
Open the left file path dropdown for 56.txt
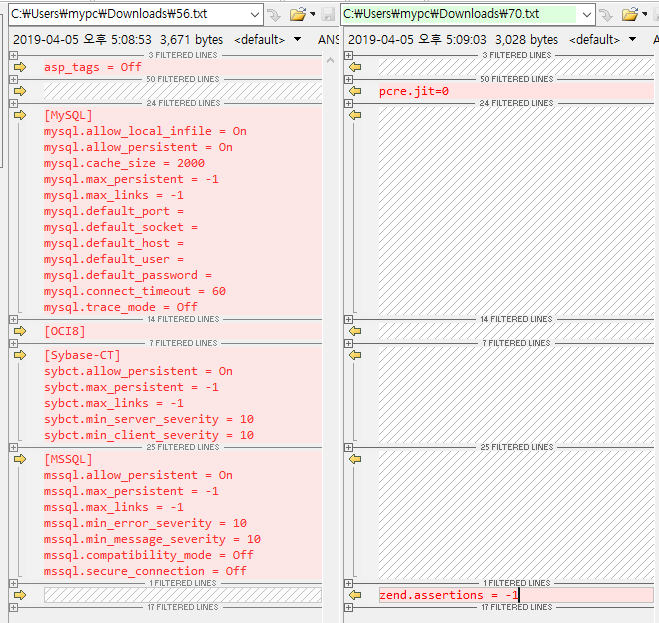click(x=254, y=15)
